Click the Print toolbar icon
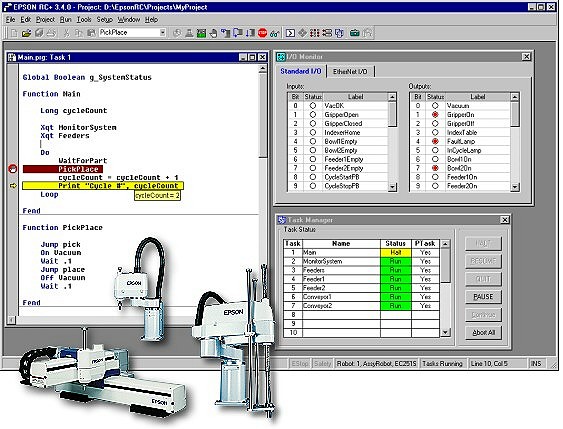The image size is (563, 429). point(51,33)
